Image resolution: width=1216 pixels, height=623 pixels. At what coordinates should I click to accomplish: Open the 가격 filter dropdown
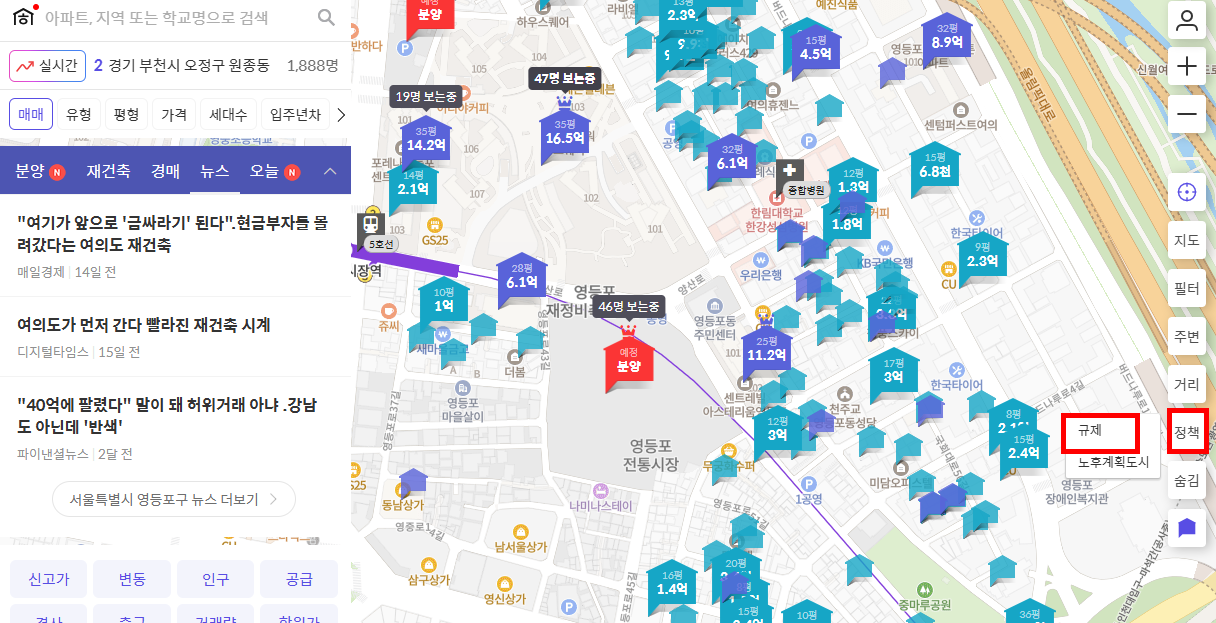[174, 114]
